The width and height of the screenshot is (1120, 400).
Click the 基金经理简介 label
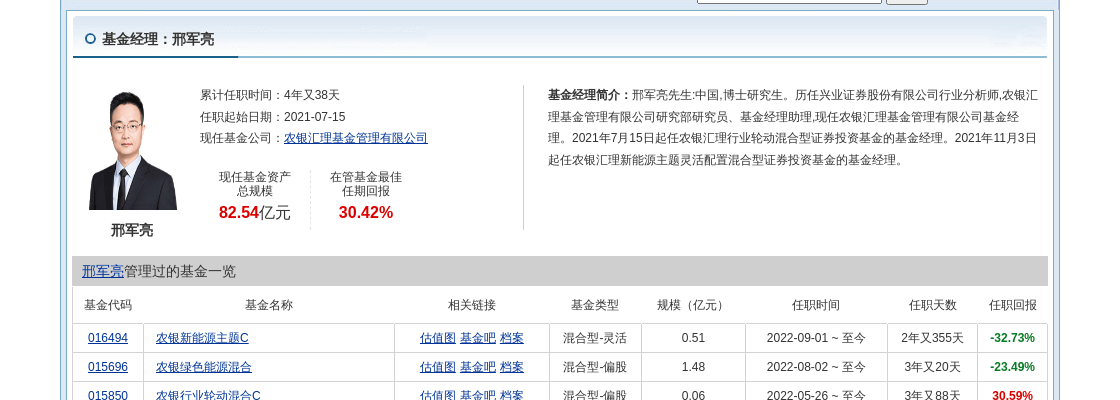589,95
